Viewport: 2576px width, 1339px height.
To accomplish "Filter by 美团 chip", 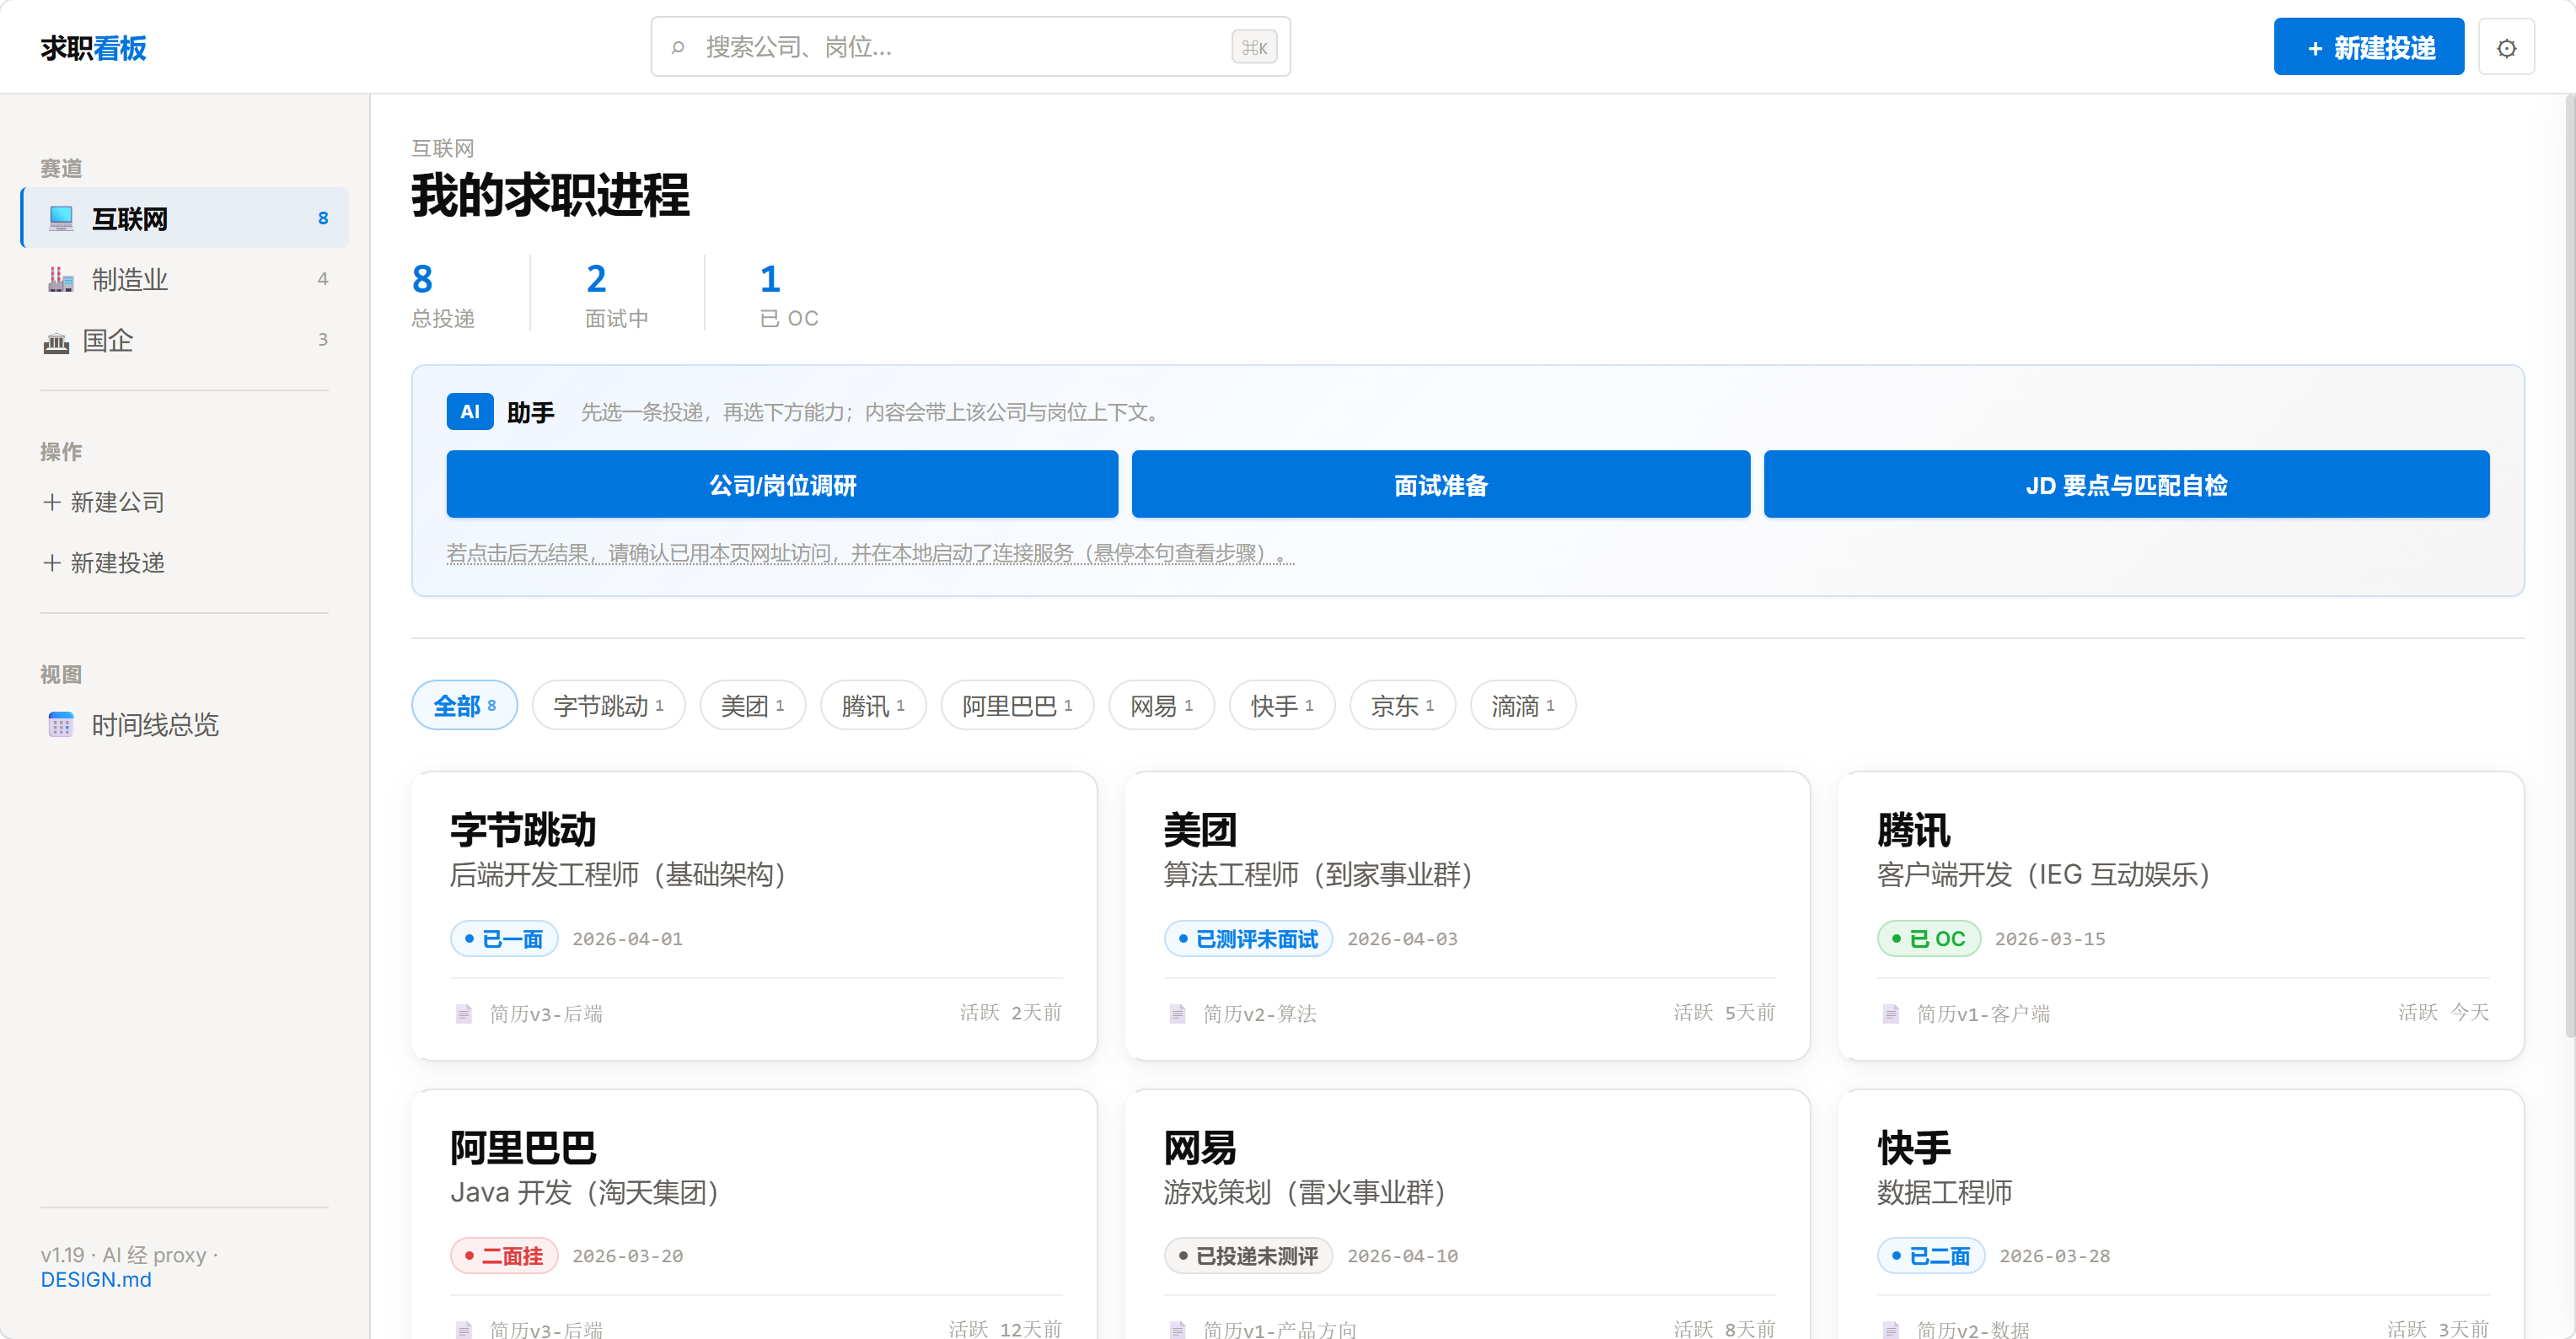I will coord(753,706).
